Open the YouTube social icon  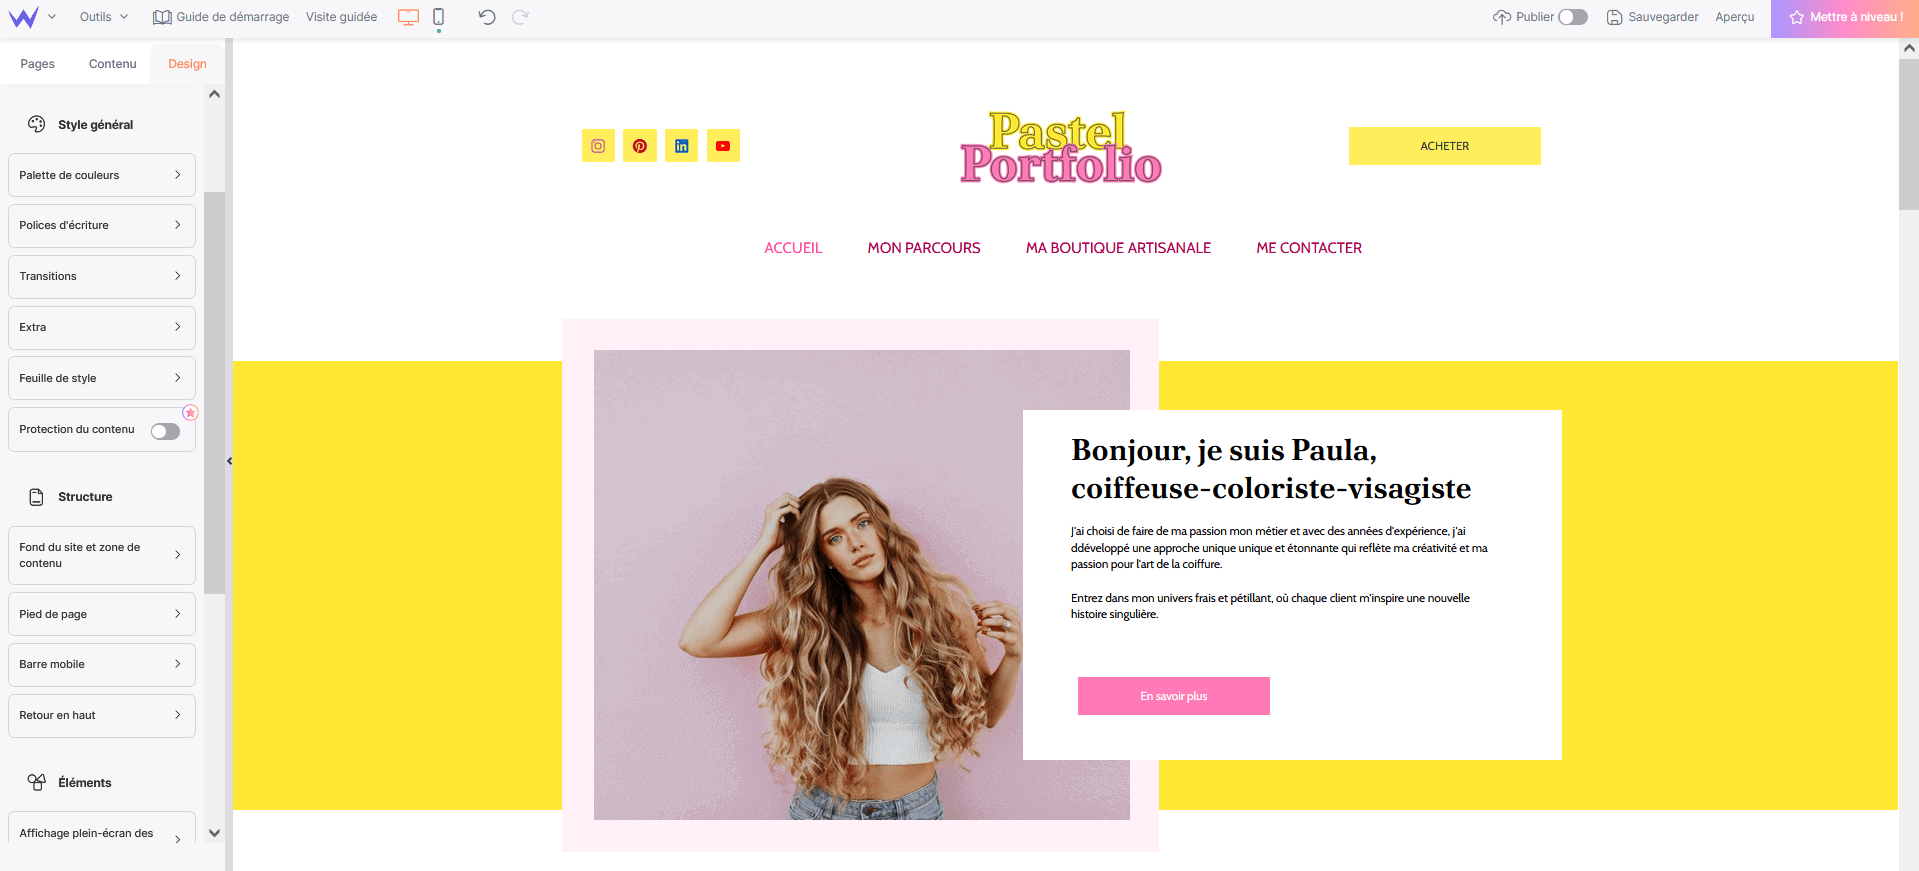point(723,146)
